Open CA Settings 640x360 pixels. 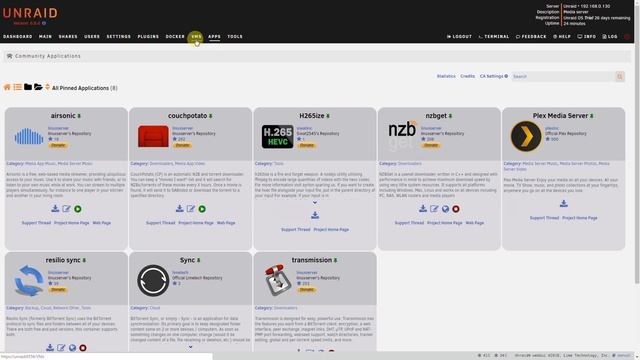493,76
